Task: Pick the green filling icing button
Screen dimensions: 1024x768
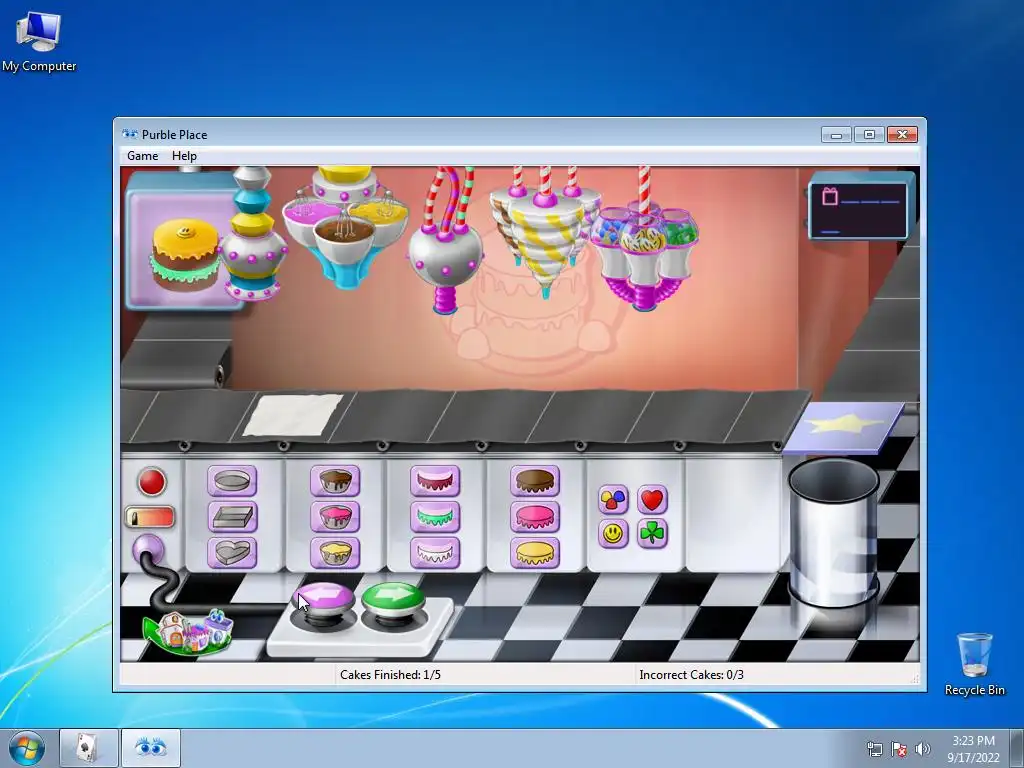Action: (435, 517)
